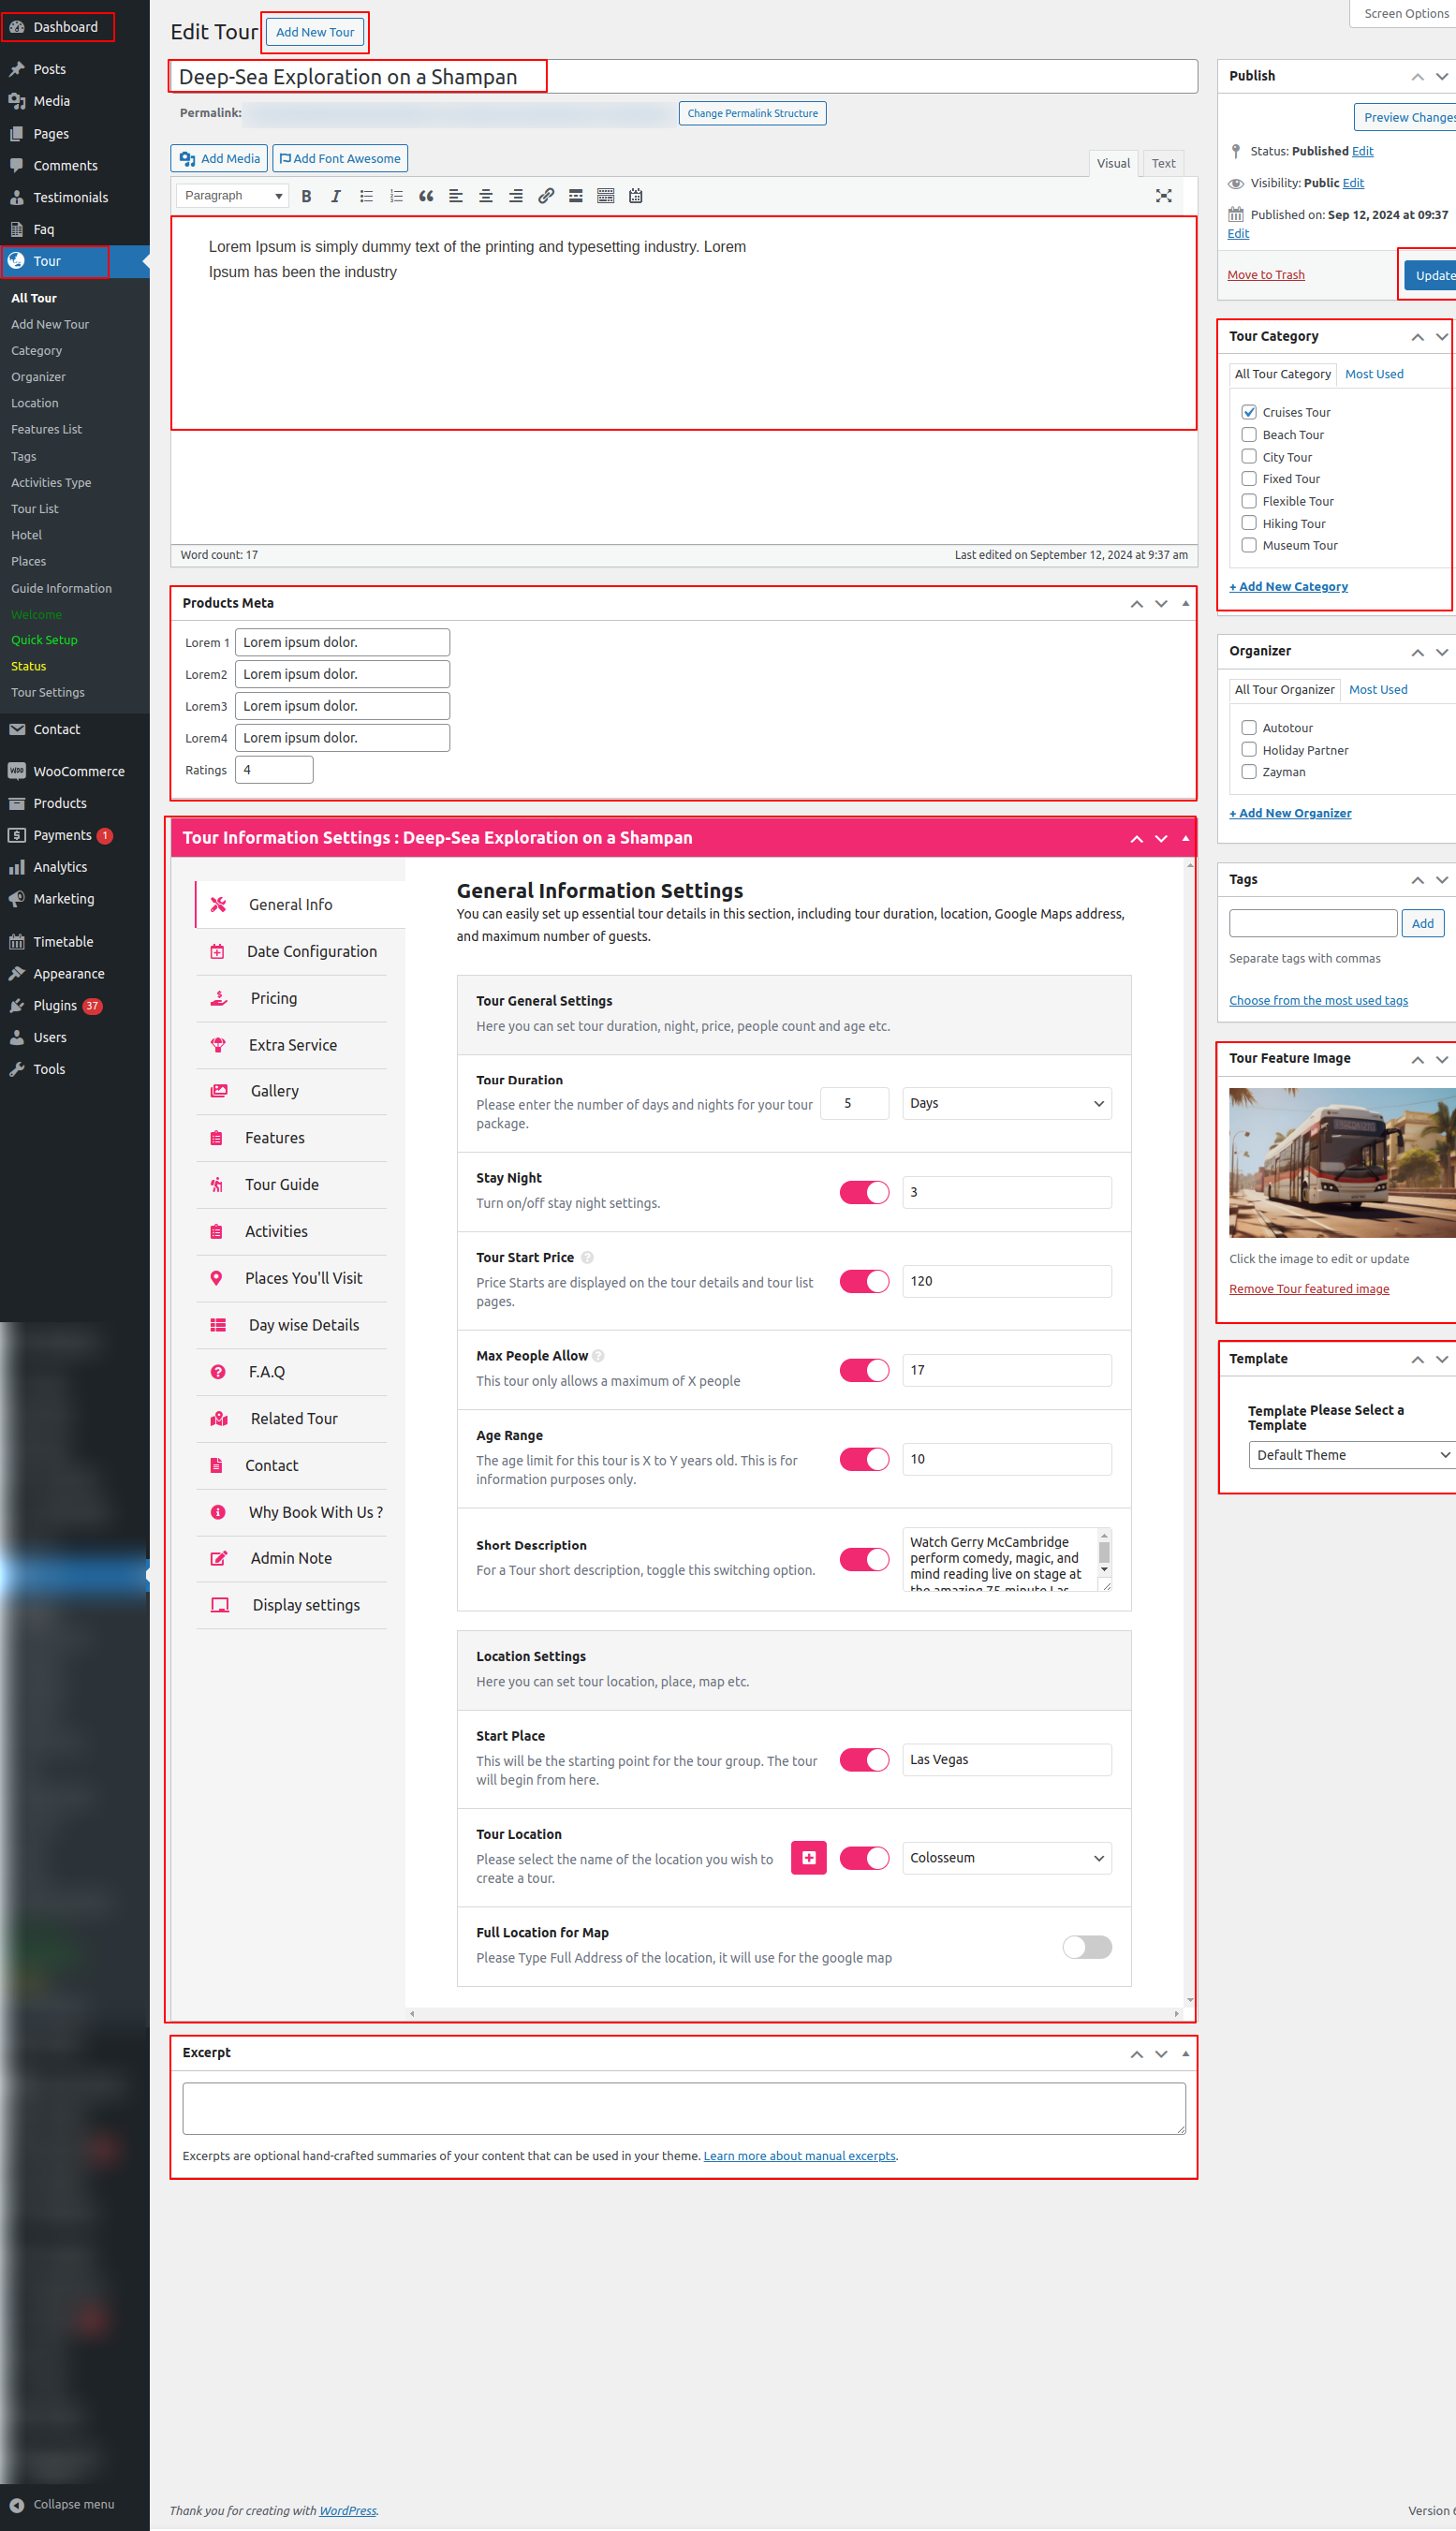Insert a blockquote using toolbar icon

pos(426,196)
